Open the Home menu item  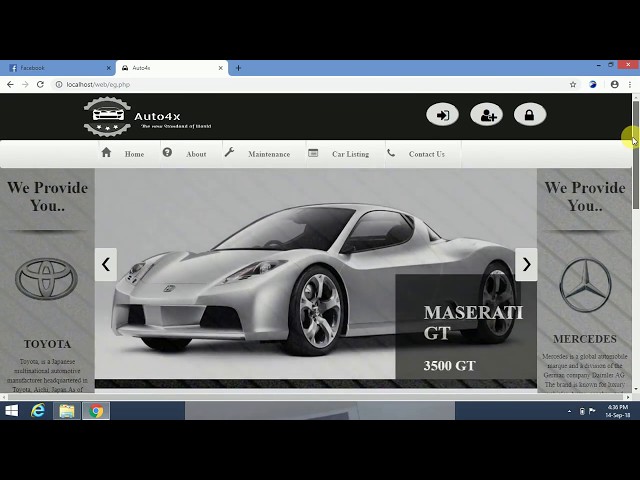pos(134,154)
